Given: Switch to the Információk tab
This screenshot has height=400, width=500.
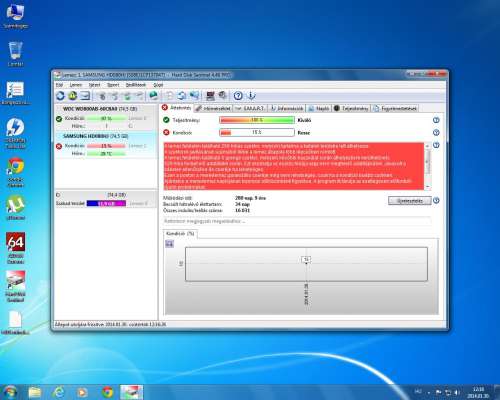Looking at the screenshot, I should [287, 108].
